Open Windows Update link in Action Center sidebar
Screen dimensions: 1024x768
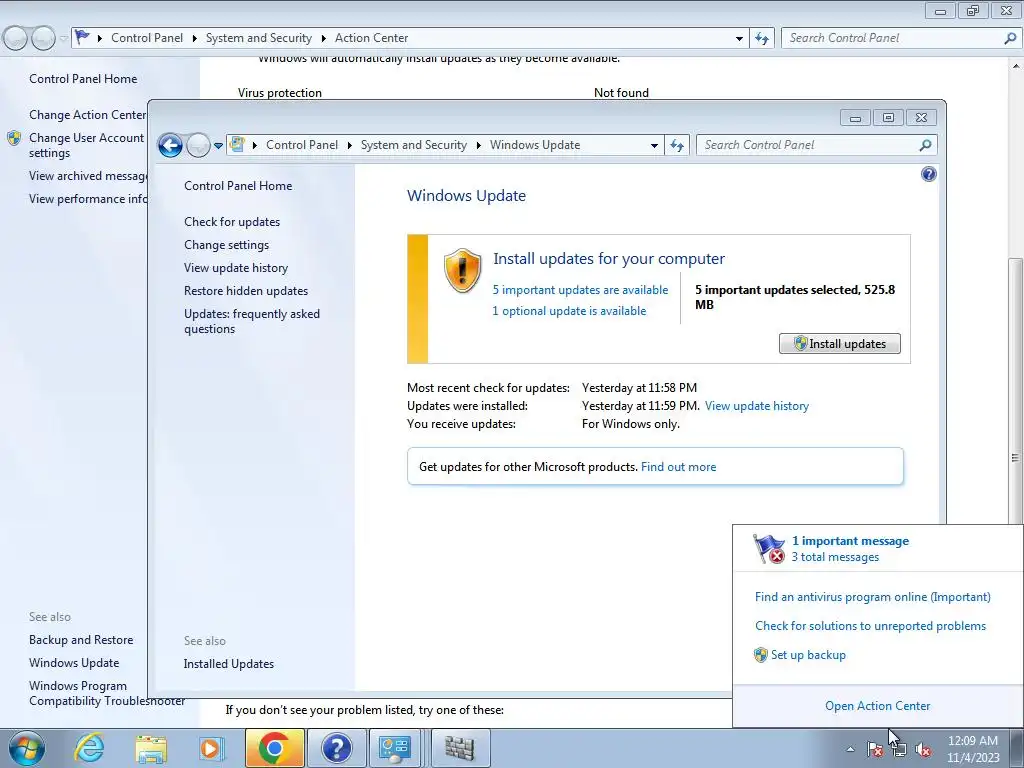[x=74, y=663]
